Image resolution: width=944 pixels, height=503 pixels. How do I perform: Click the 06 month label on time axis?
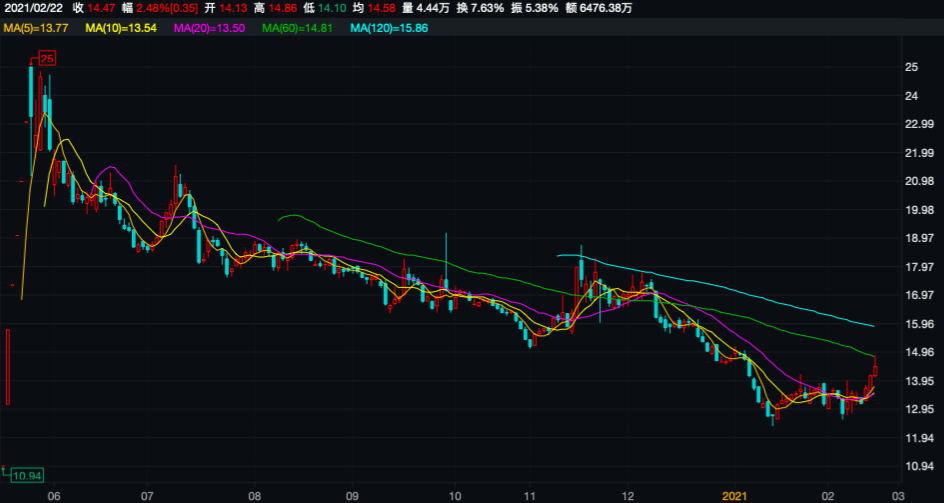(x=54, y=495)
